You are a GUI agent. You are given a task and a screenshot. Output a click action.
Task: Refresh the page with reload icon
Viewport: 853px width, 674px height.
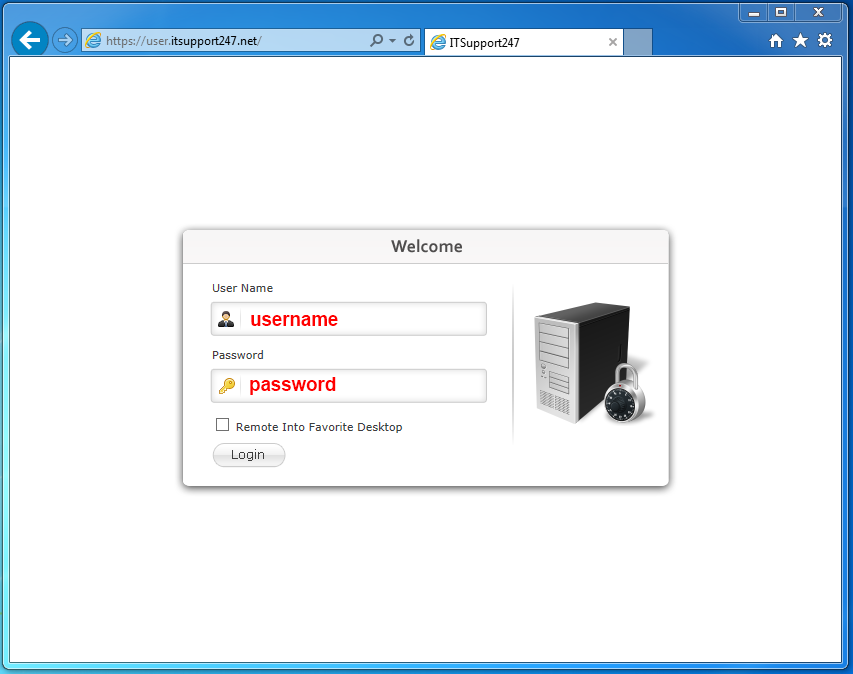click(x=409, y=40)
